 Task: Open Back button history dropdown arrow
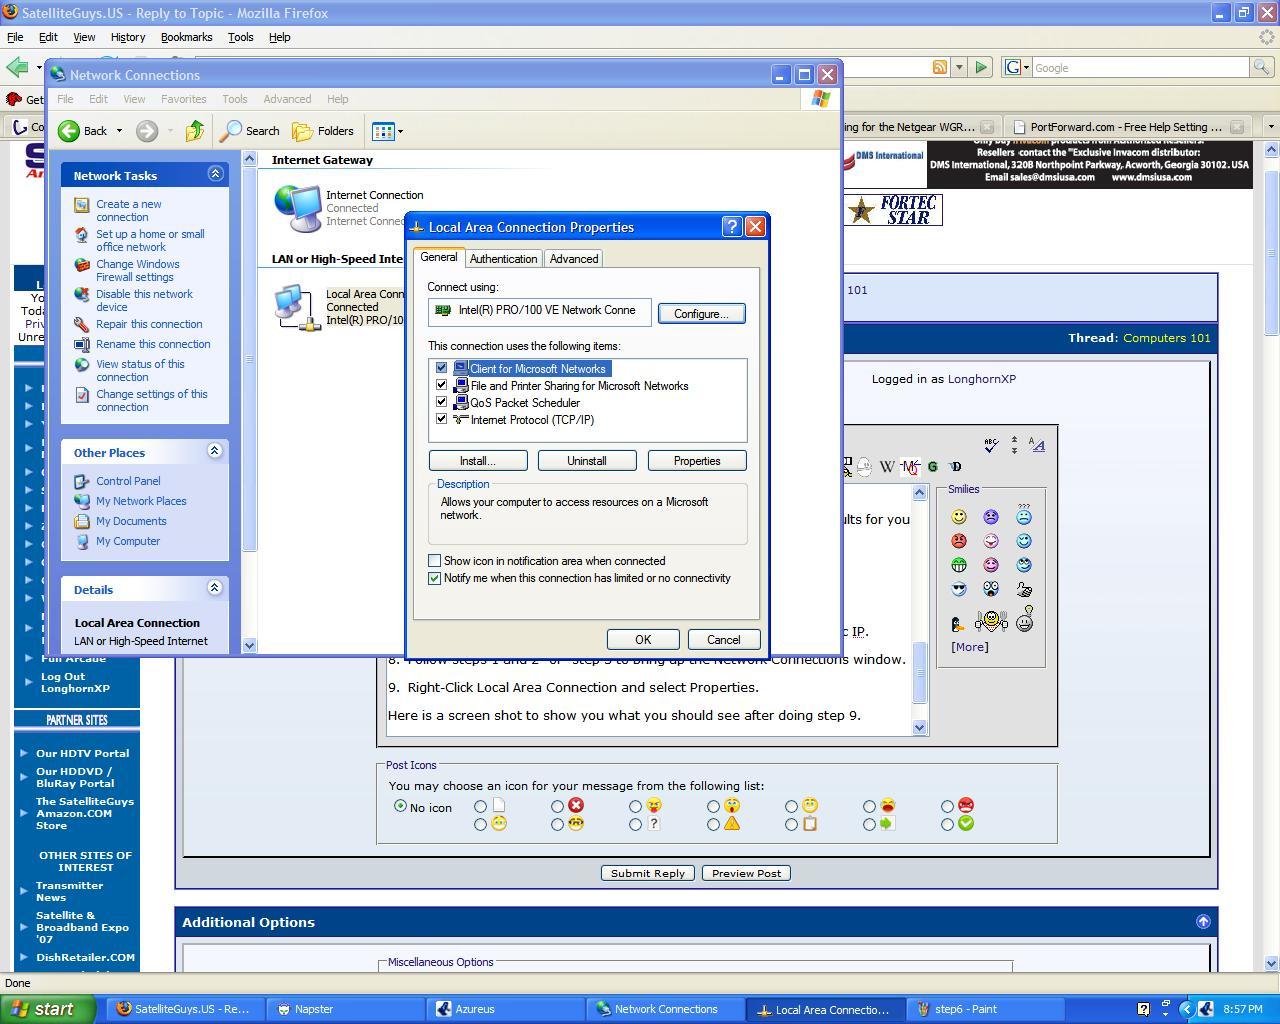tap(119, 131)
